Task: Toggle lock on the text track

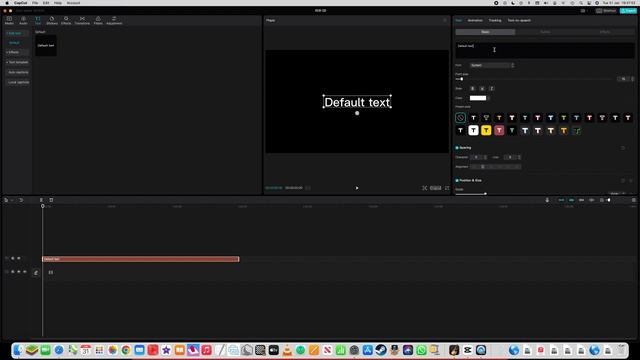Action: [13, 258]
